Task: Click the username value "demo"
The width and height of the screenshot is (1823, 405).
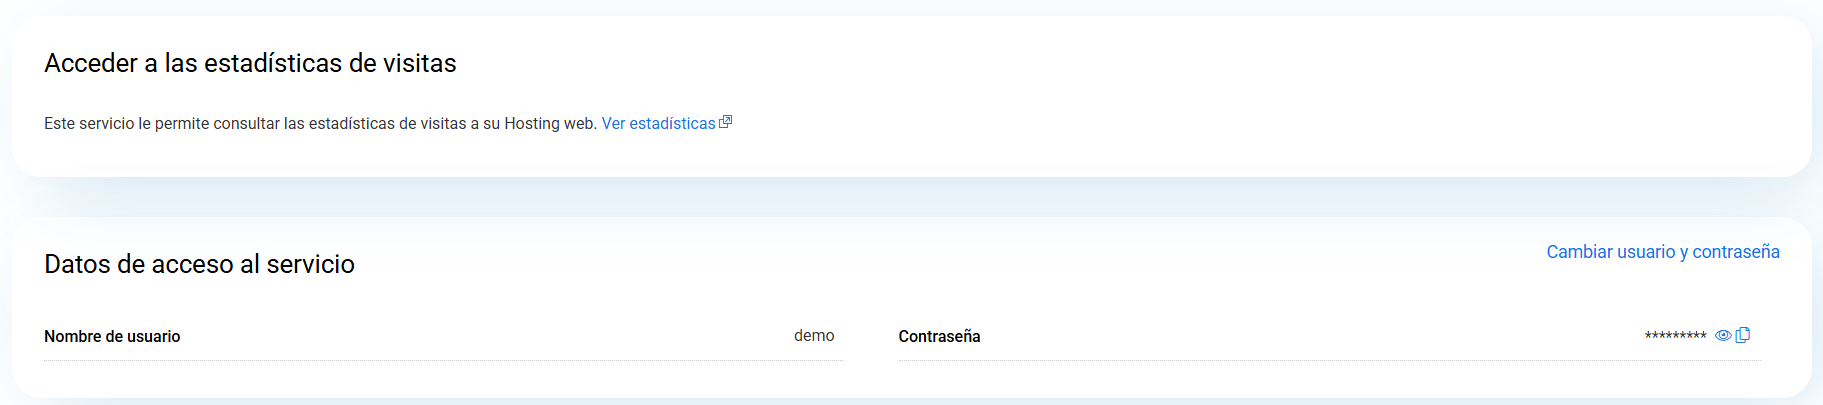Action: coord(814,336)
